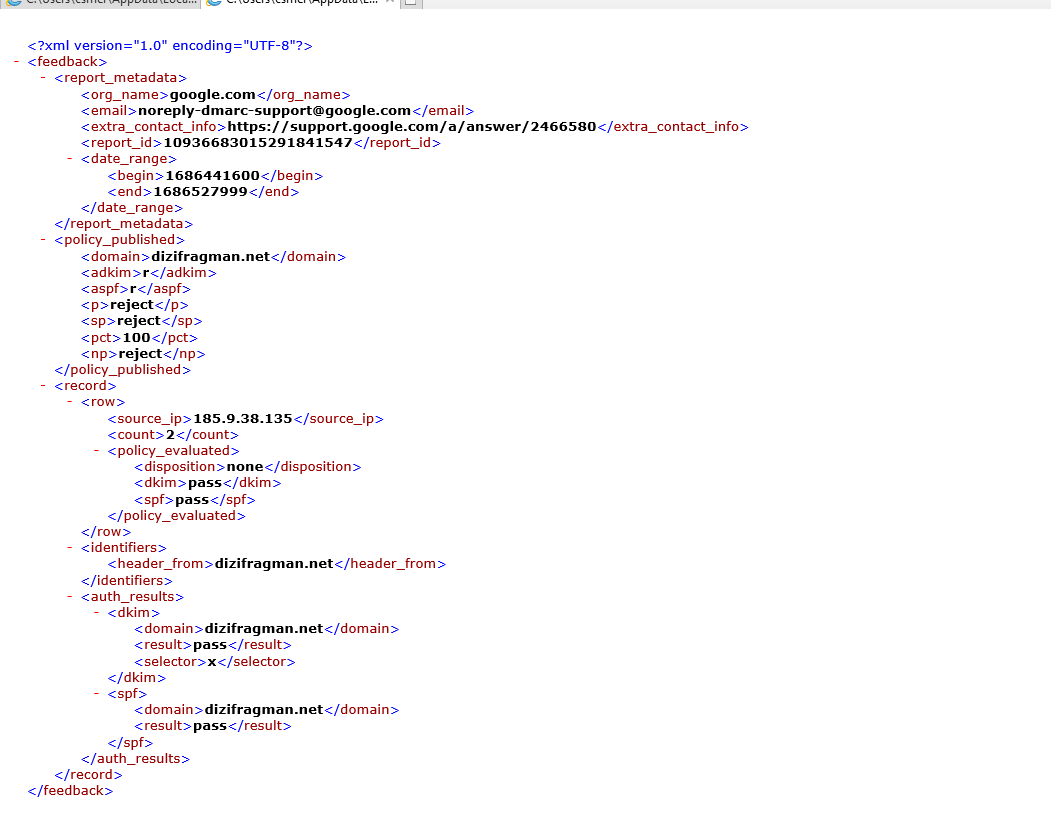
Task: Collapse the dkim node under auth_results
Action: 97,613
